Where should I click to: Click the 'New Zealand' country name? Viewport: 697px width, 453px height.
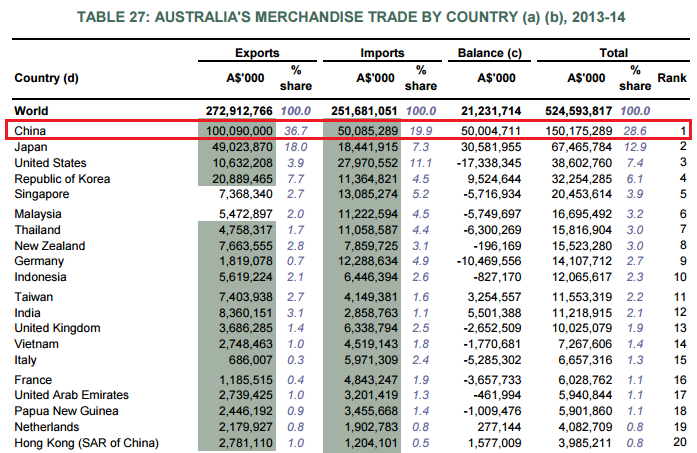(50, 246)
